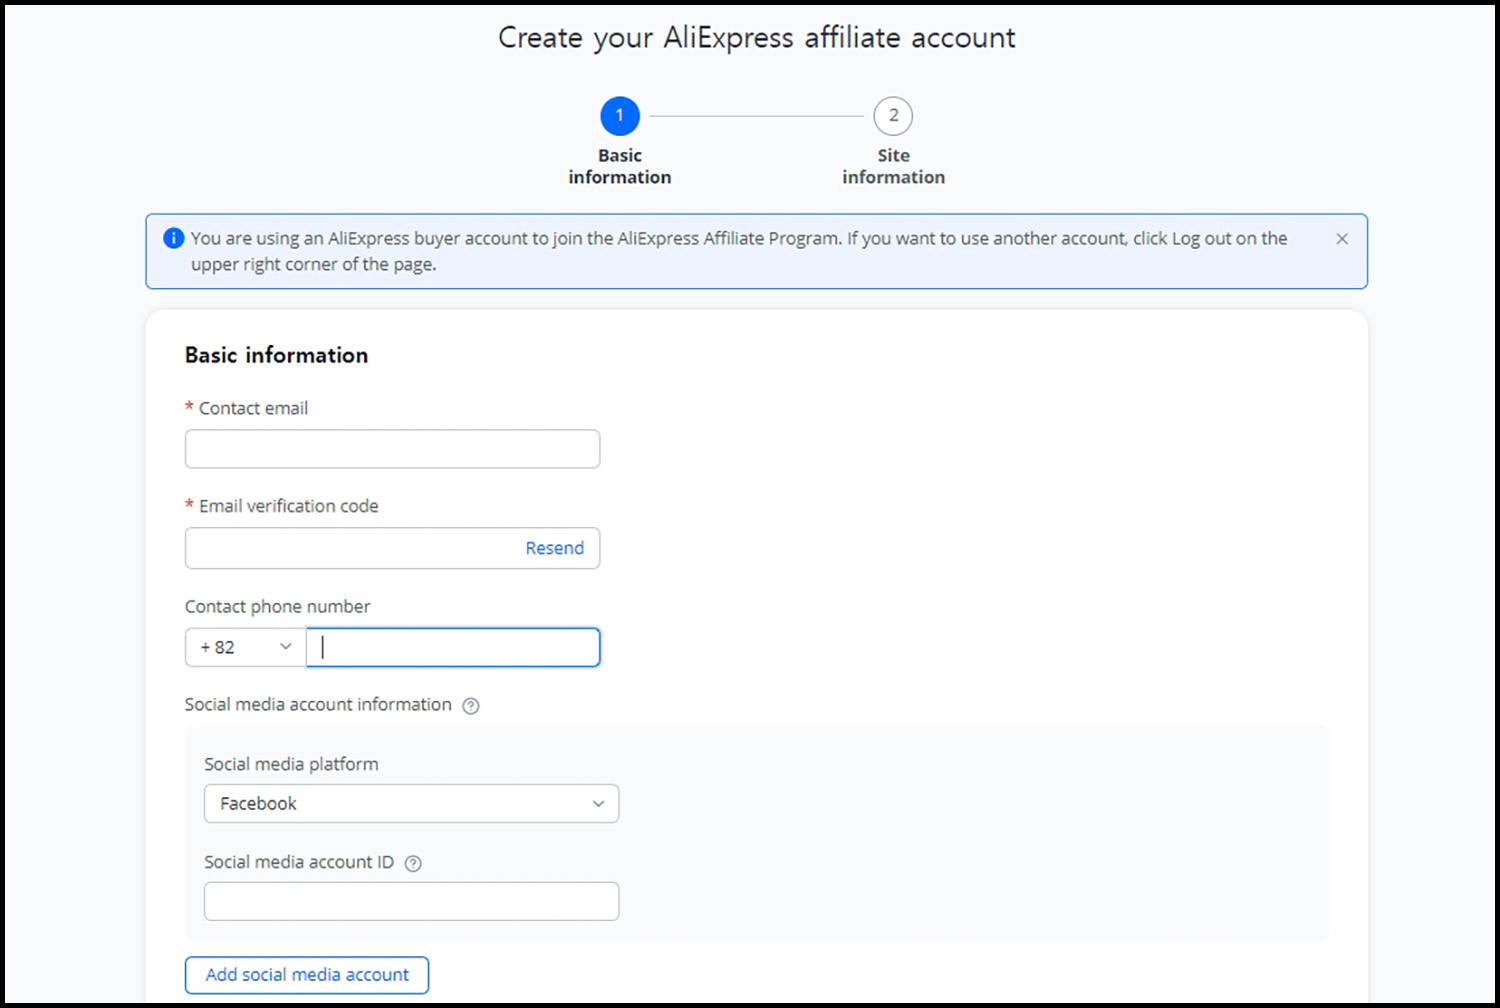The image size is (1500, 1008).
Task: Open help icon beside Social media account ID
Action: pos(413,863)
